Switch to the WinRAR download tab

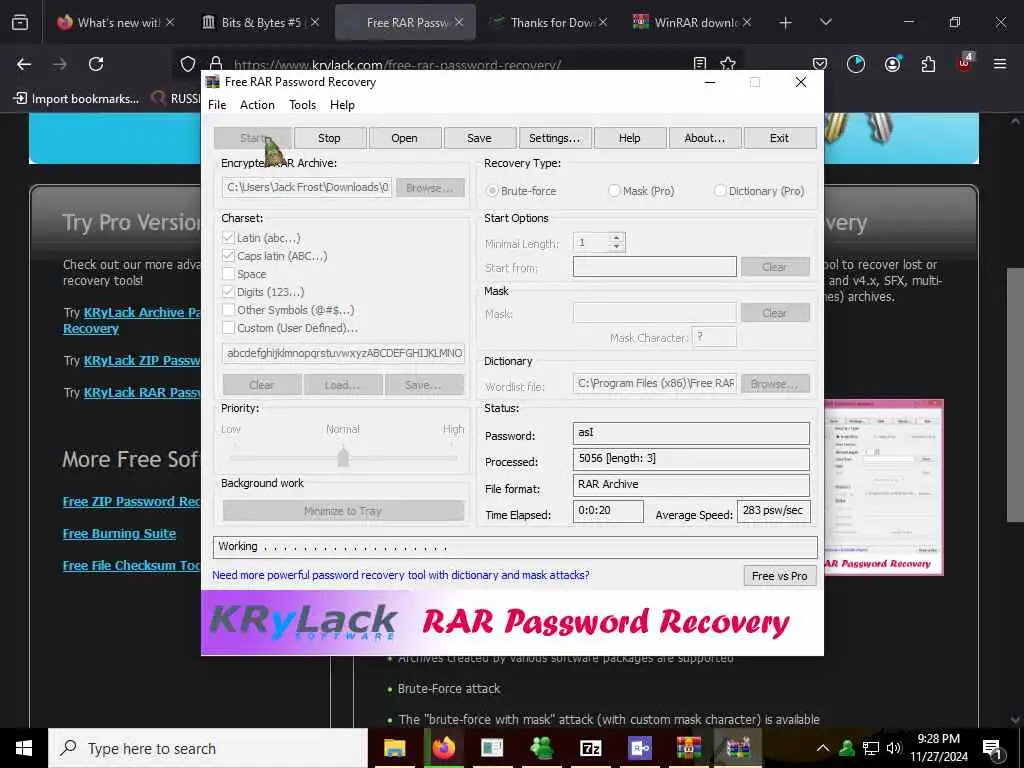pyautogui.click(x=693, y=23)
